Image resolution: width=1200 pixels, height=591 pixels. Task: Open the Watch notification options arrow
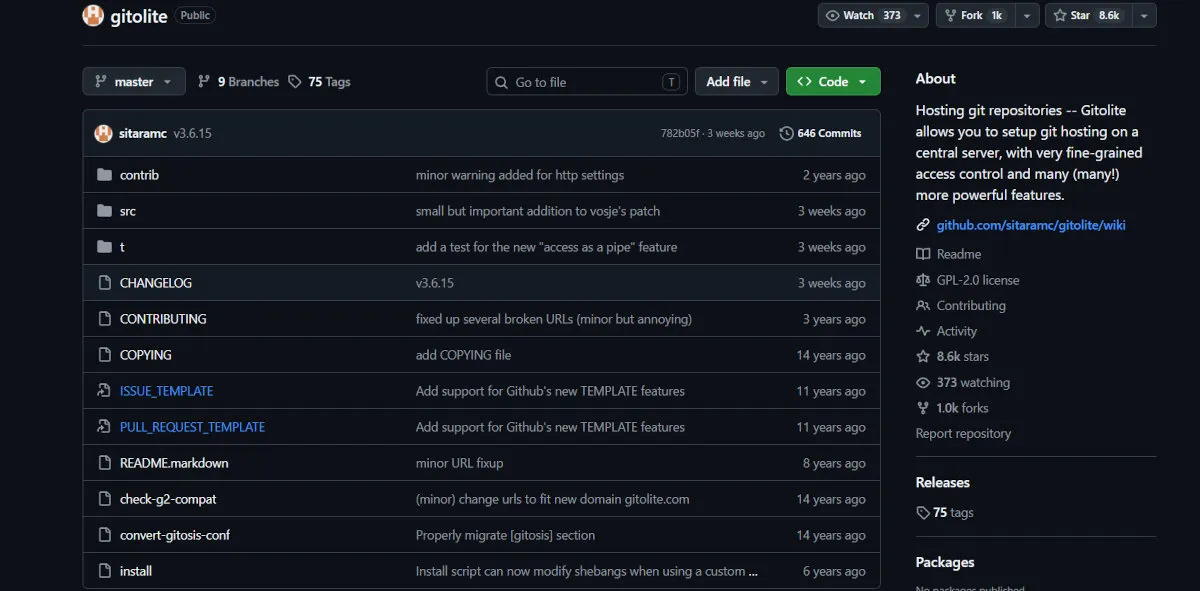tap(918, 16)
